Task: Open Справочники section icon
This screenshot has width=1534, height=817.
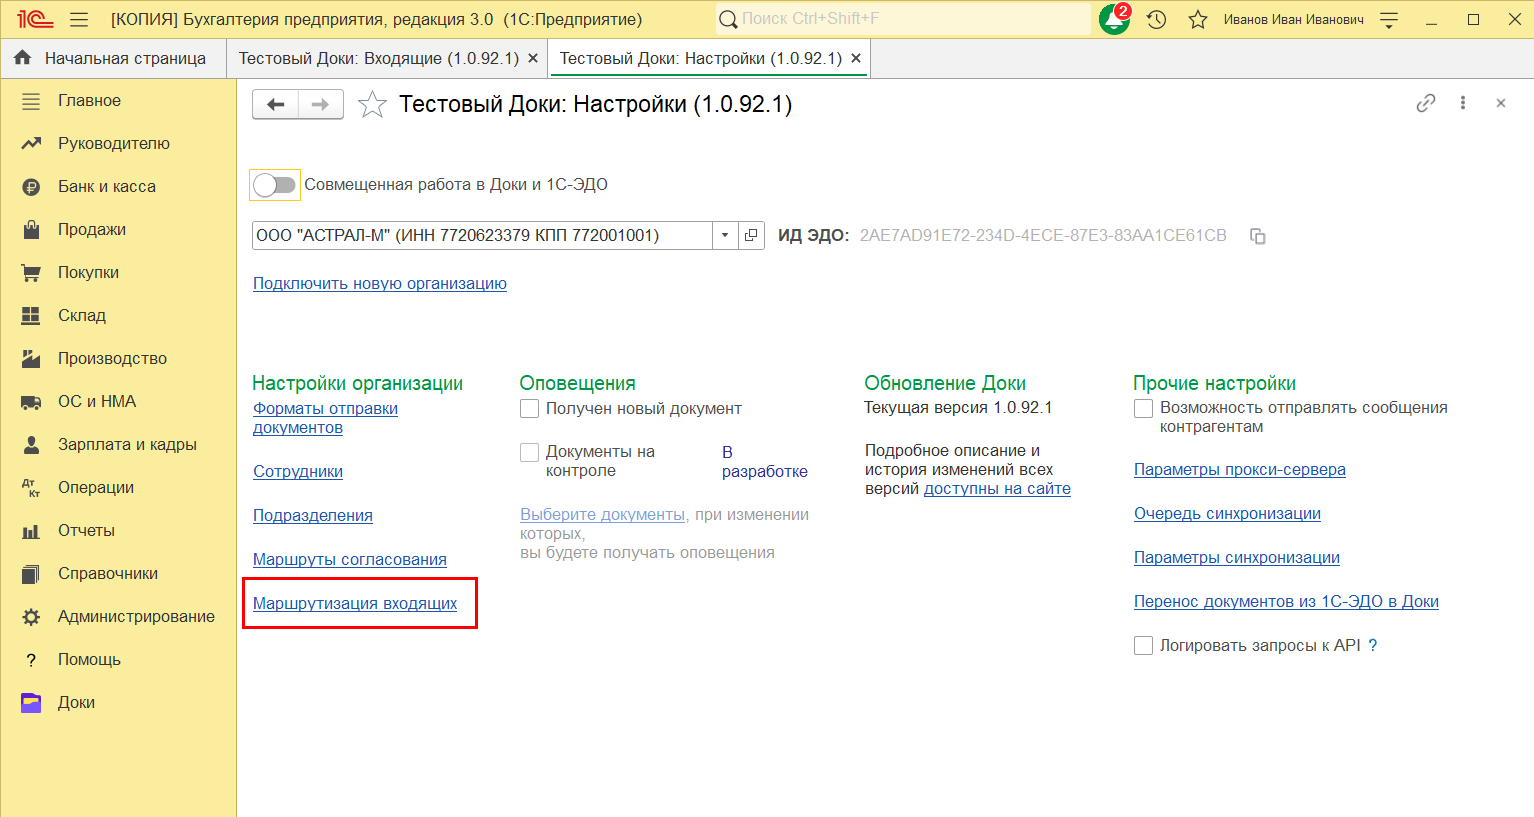Action: pos(31,573)
